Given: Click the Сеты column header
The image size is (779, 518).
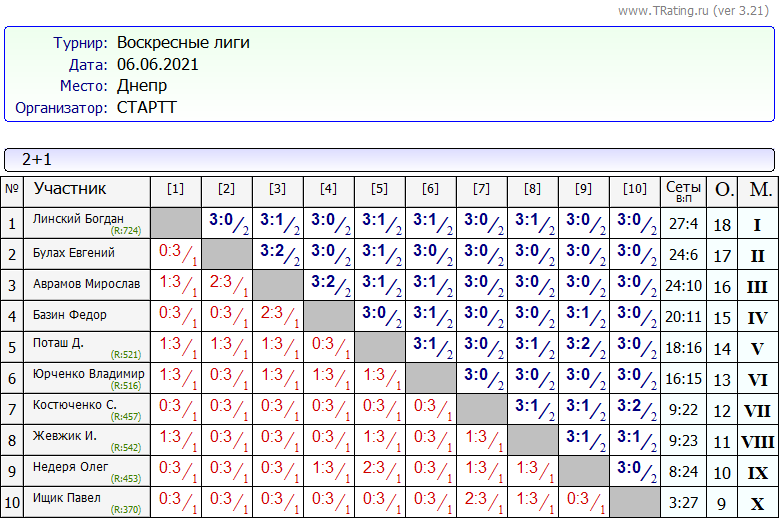Looking at the screenshot, I should point(684,190).
